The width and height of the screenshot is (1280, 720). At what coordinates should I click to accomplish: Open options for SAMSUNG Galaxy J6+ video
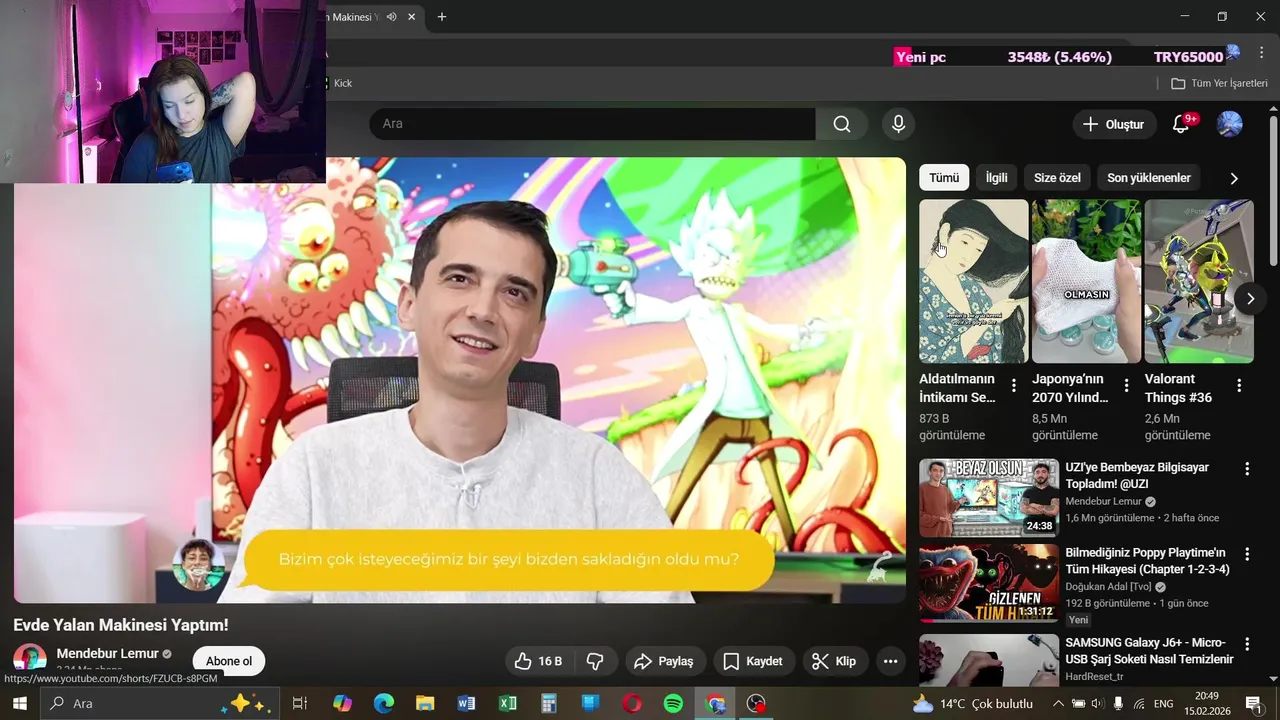(x=1247, y=644)
